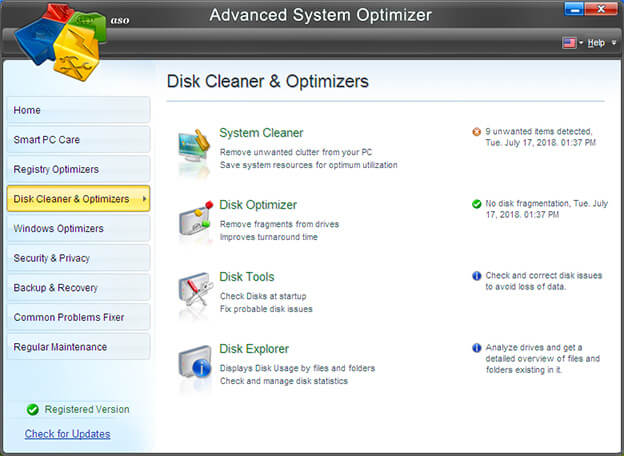Click the Disk Optimizer drive icon

[195, 218]
